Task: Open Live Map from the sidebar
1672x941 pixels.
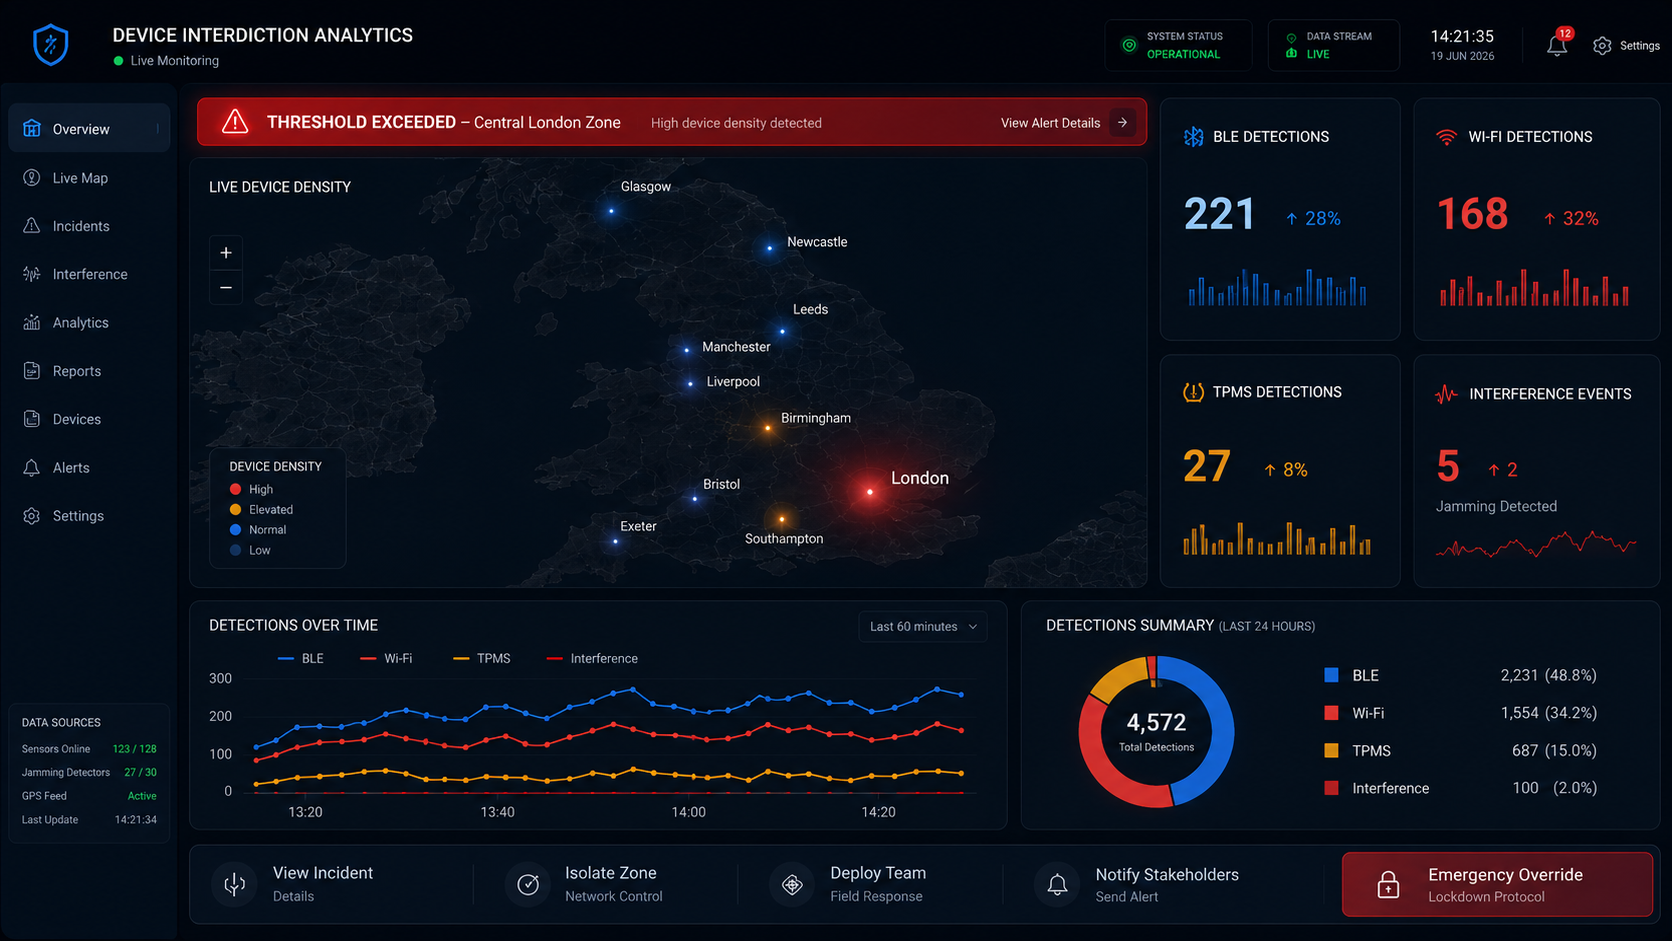Action: (x=89, y=178)
